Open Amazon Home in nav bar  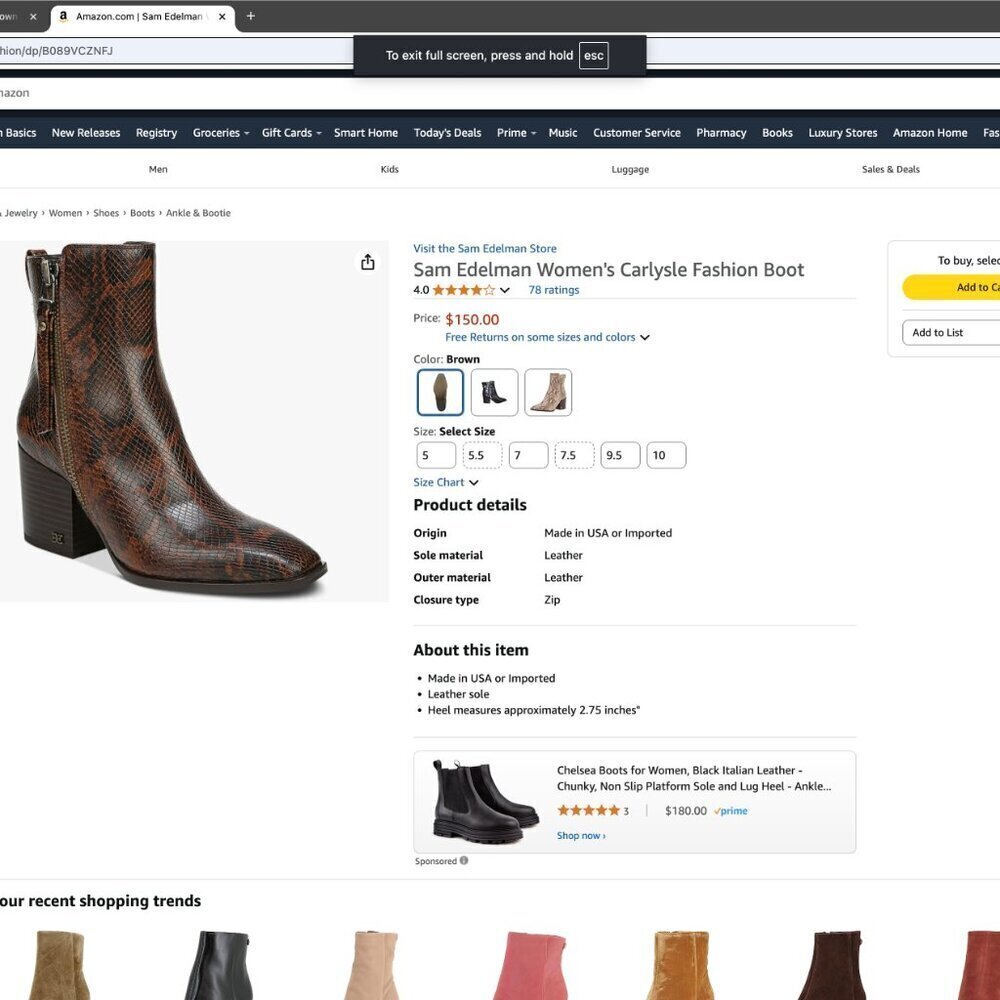(x=930, y=133)
